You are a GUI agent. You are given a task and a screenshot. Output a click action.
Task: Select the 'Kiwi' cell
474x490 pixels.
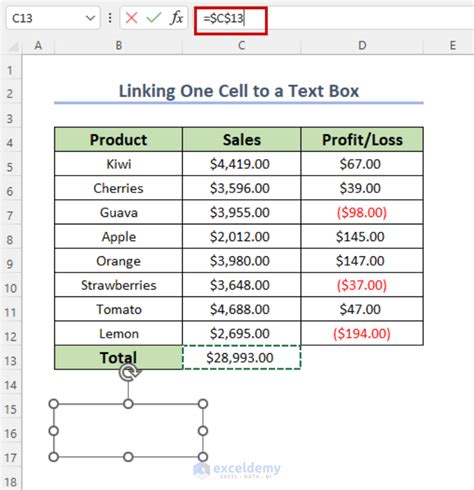coord(118,164)
